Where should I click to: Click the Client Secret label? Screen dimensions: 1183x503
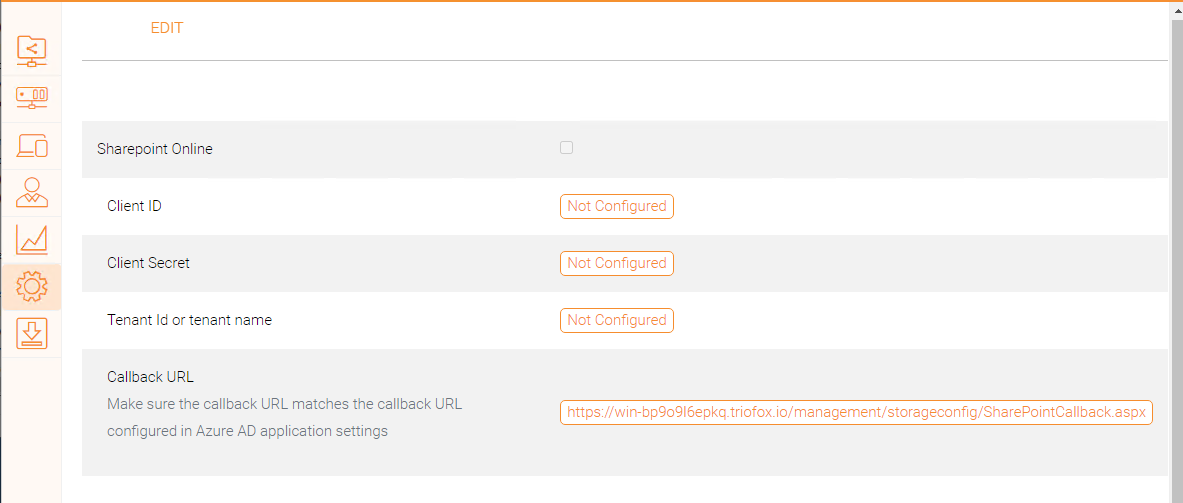point(148,263)
